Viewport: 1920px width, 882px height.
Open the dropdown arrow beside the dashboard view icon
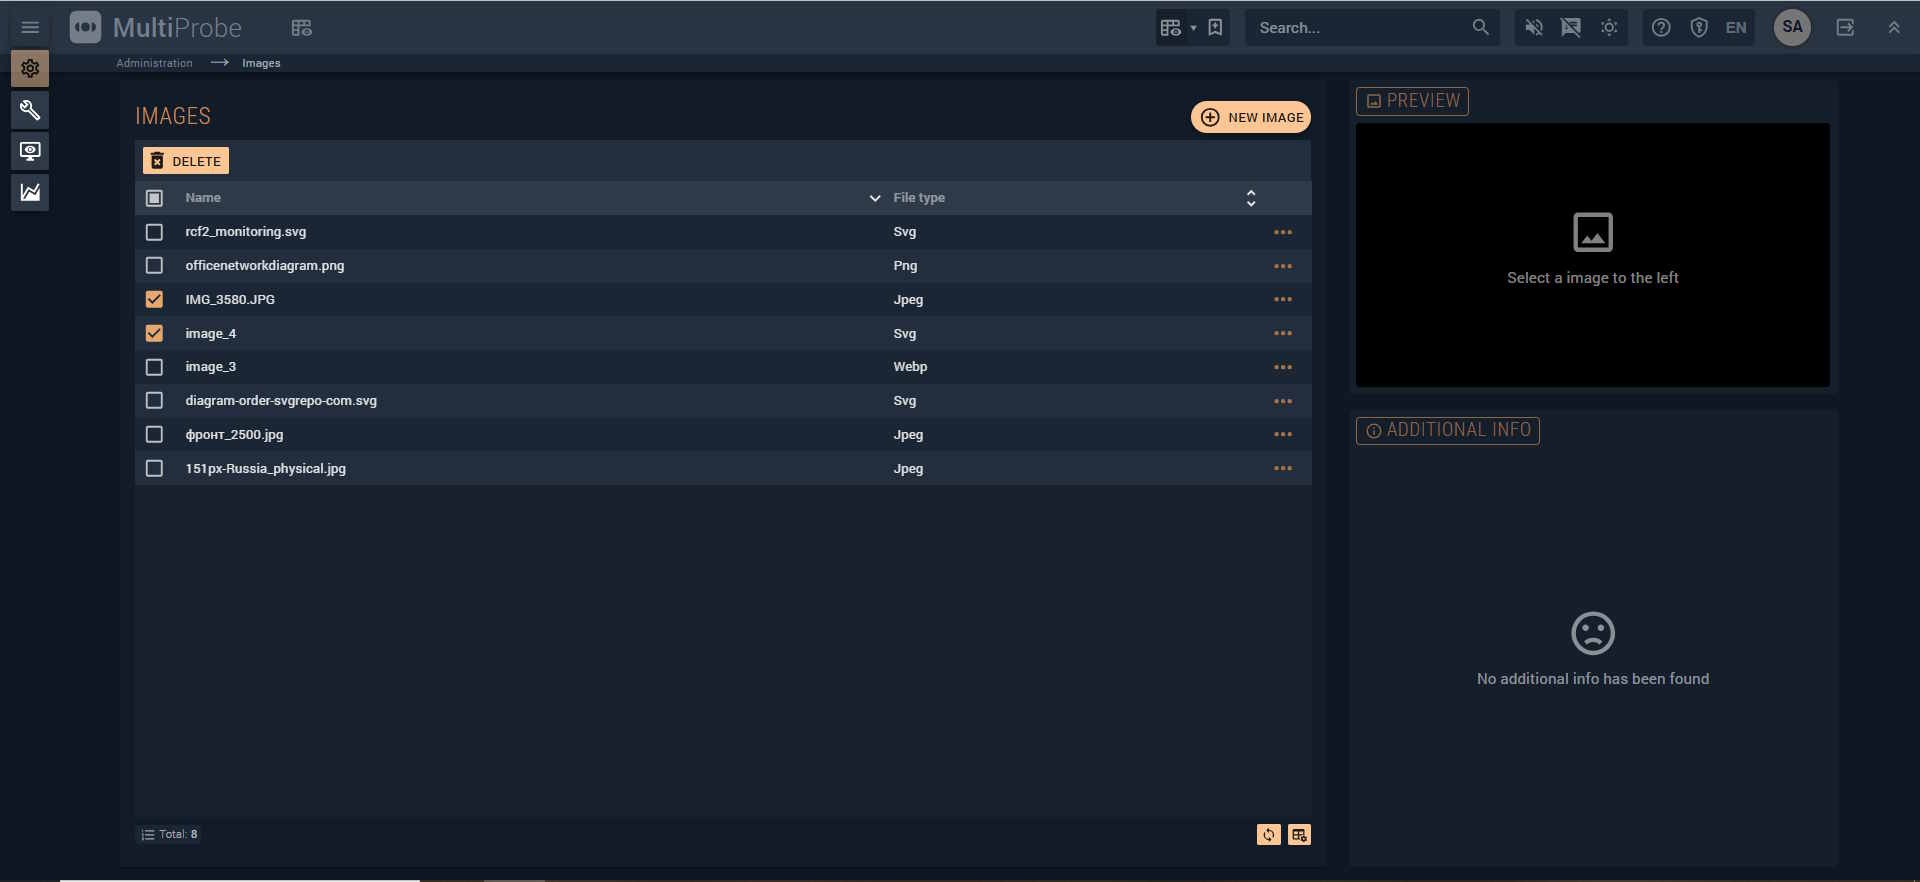[1193, 28]
